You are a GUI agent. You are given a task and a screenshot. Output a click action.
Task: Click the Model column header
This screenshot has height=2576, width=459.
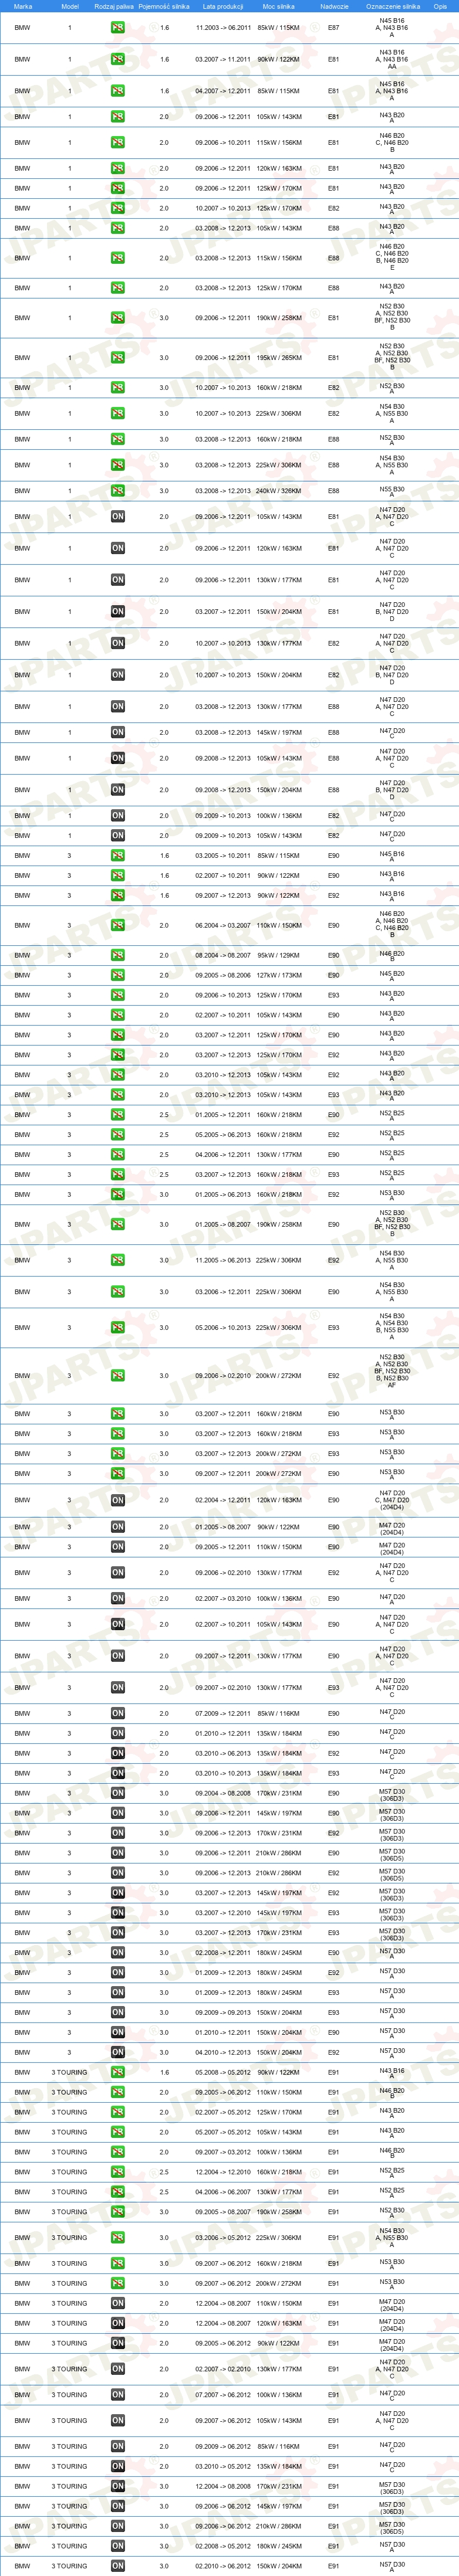tap(70, 6)
